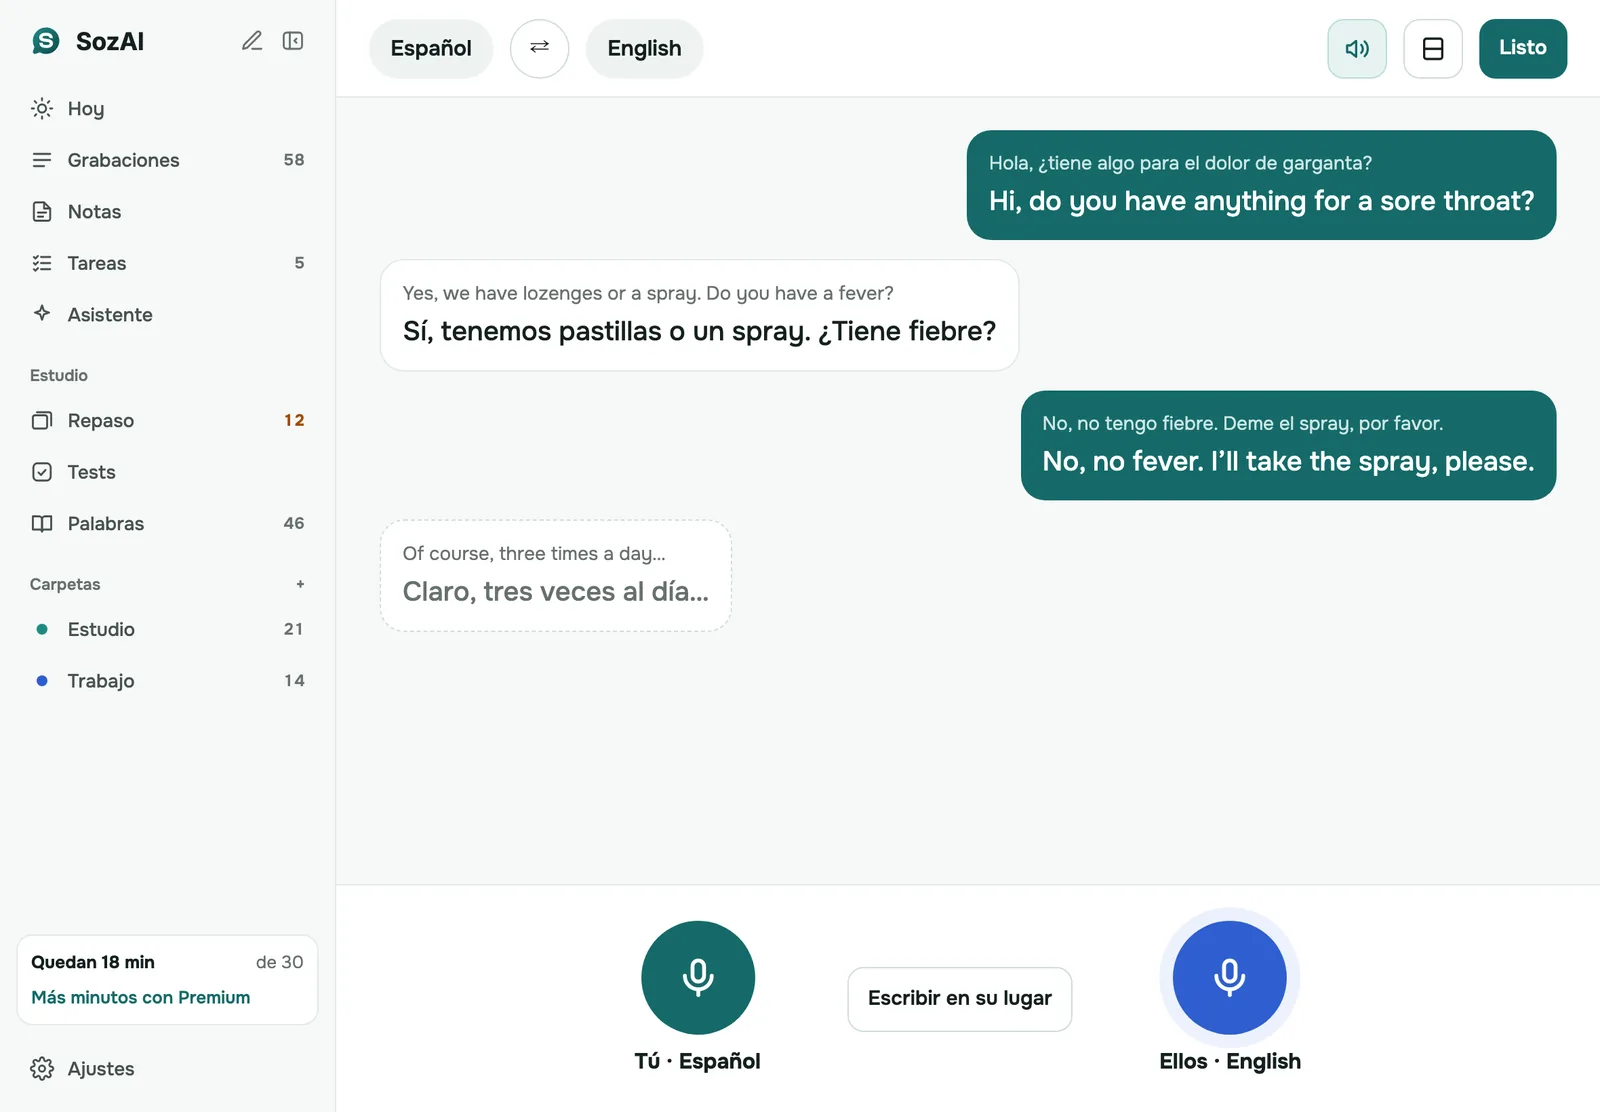Viewport: 1600px width, 1112px height.
Task: Open the Trabajo folder
Action: (168, 681)
